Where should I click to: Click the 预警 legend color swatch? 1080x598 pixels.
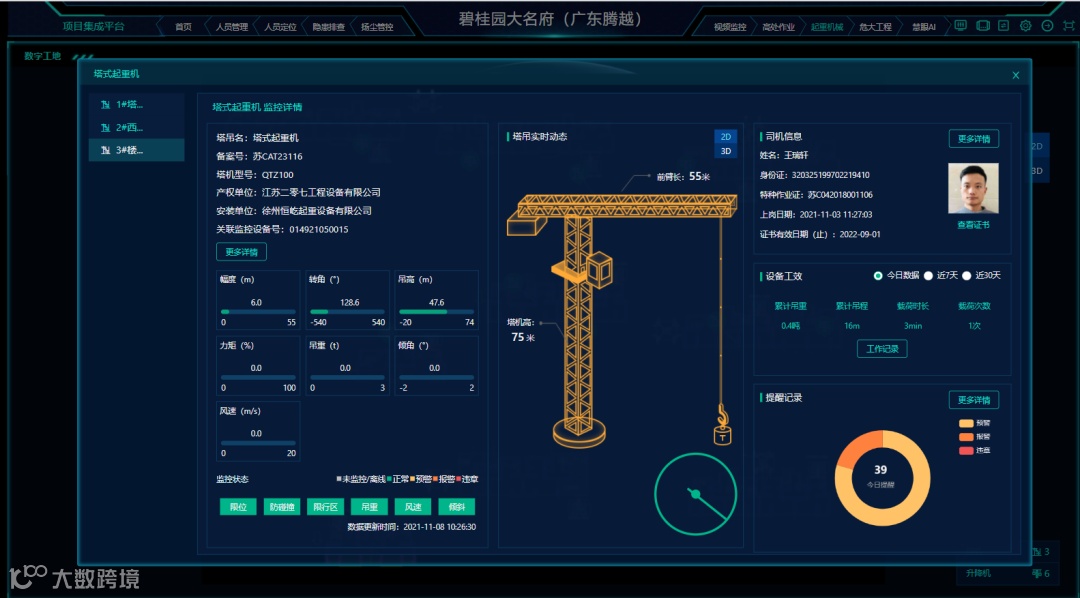coord(966,423)
